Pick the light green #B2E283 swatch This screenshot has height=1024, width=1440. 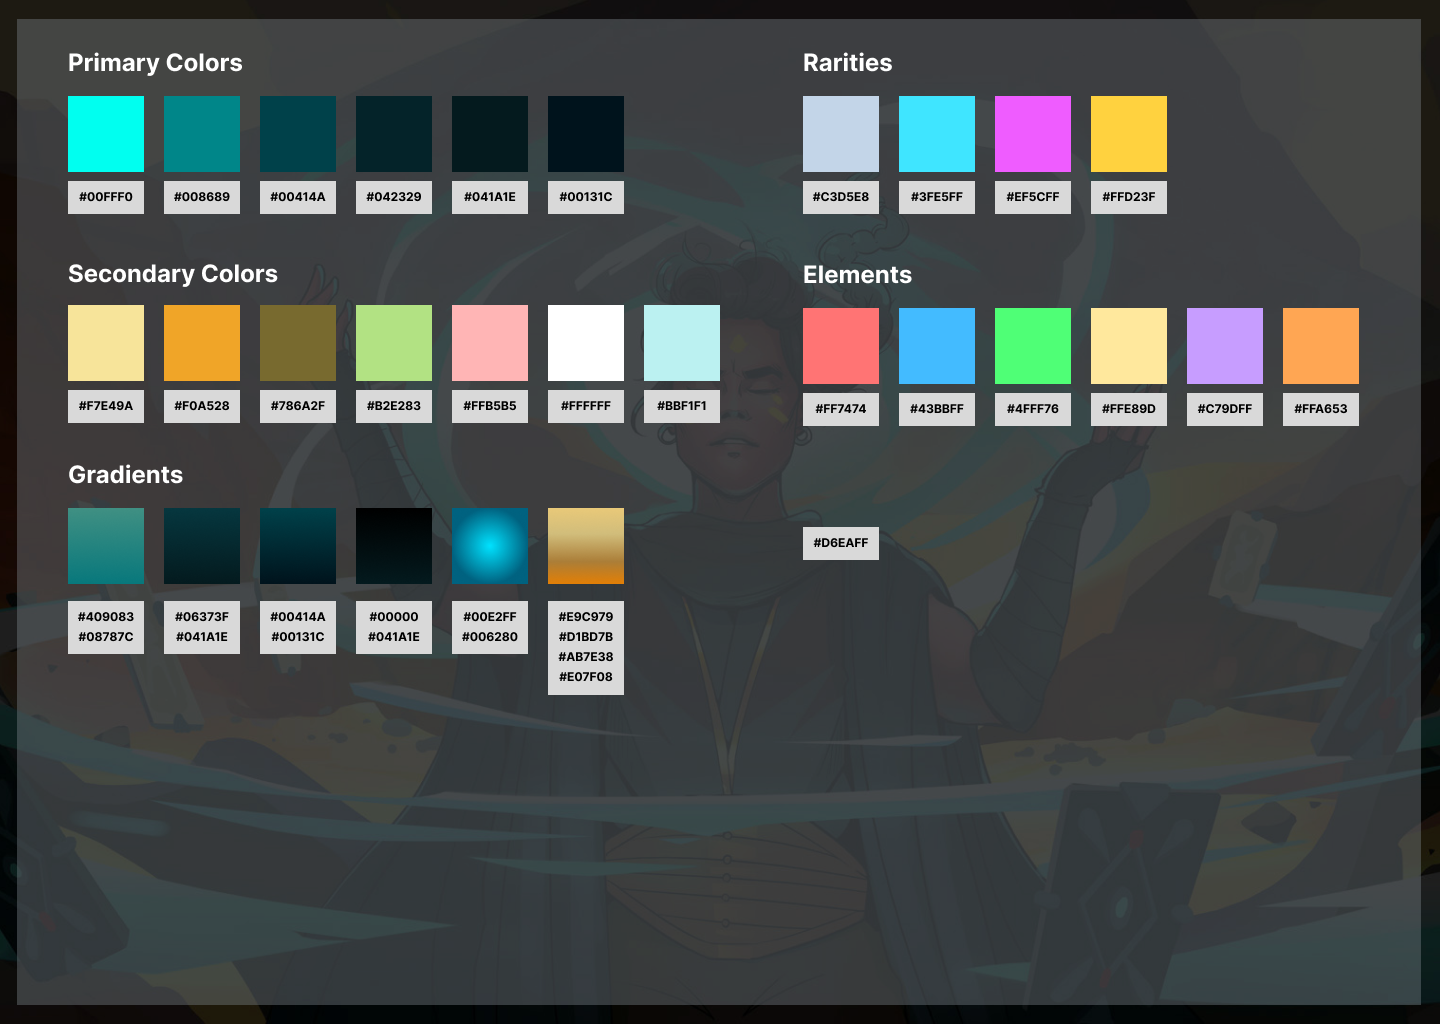click(x=394, y=343)
